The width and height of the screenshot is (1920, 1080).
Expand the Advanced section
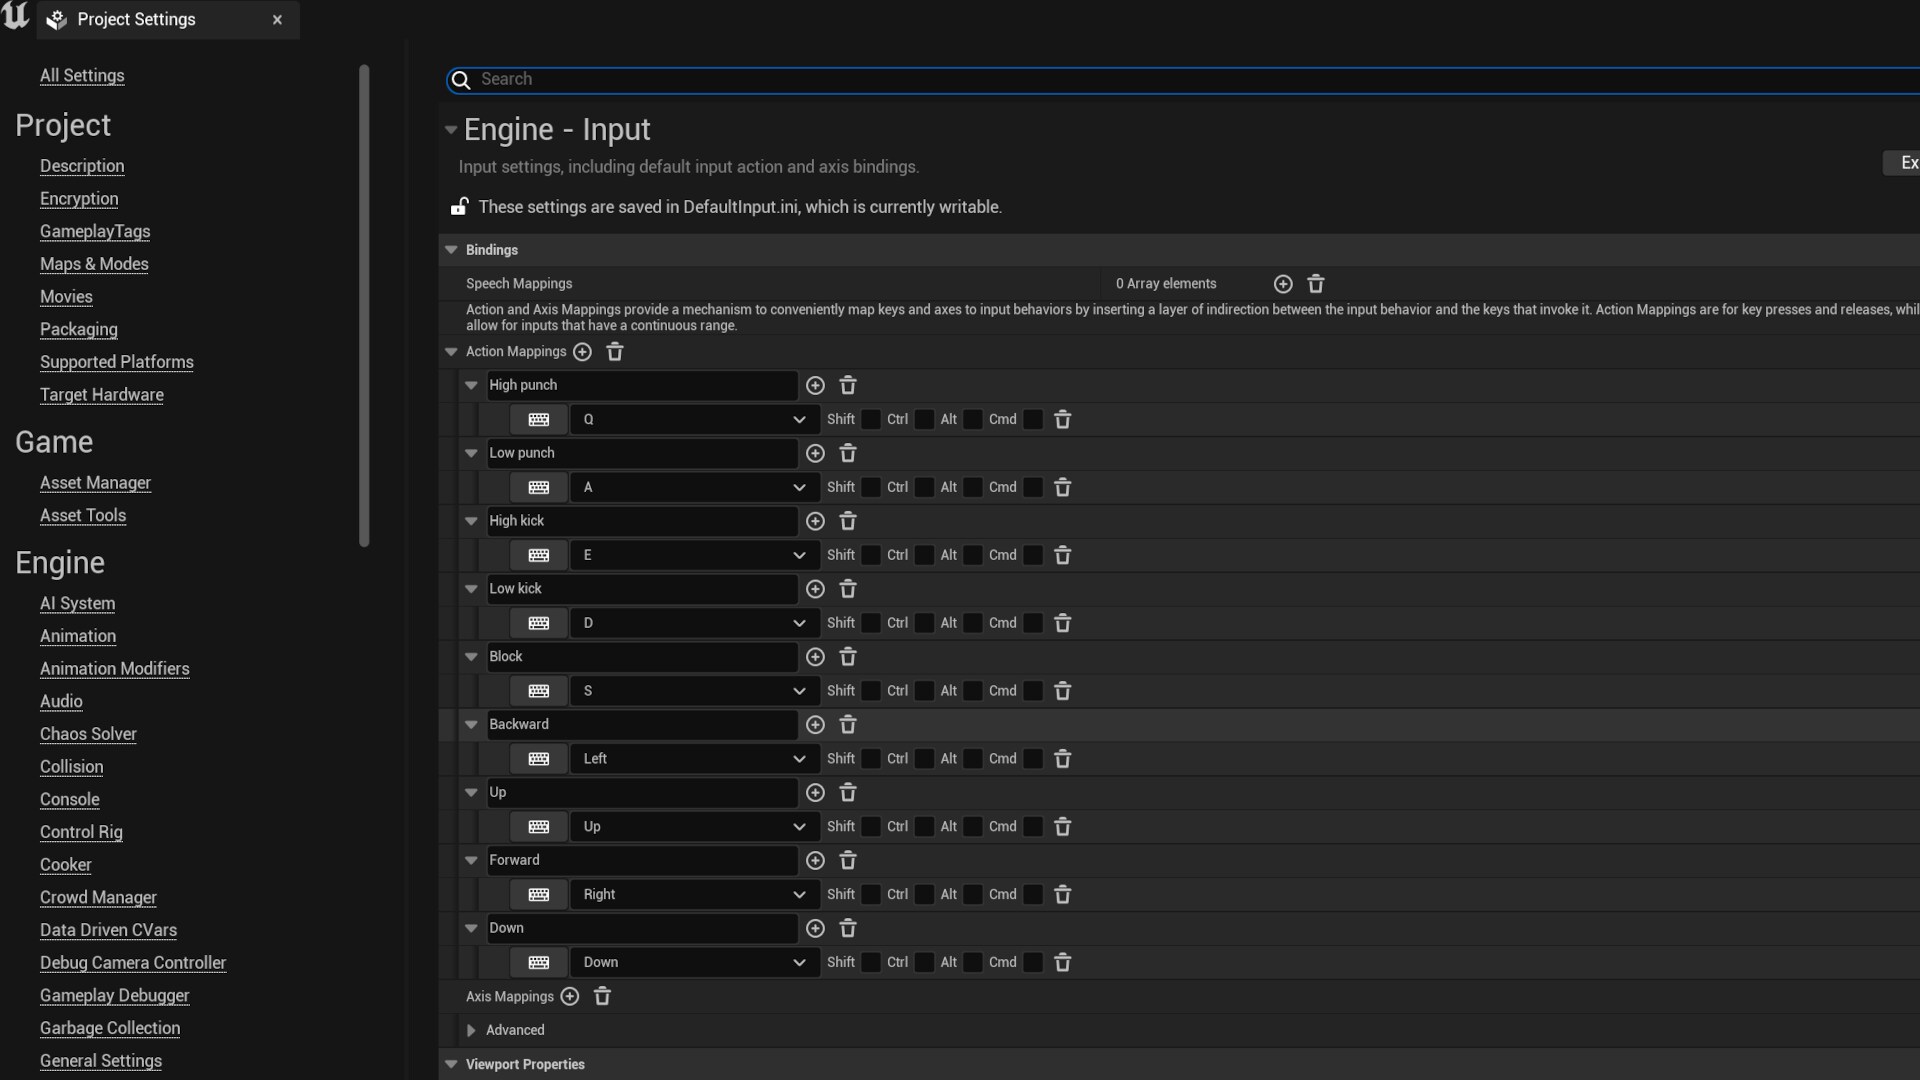471,1030
